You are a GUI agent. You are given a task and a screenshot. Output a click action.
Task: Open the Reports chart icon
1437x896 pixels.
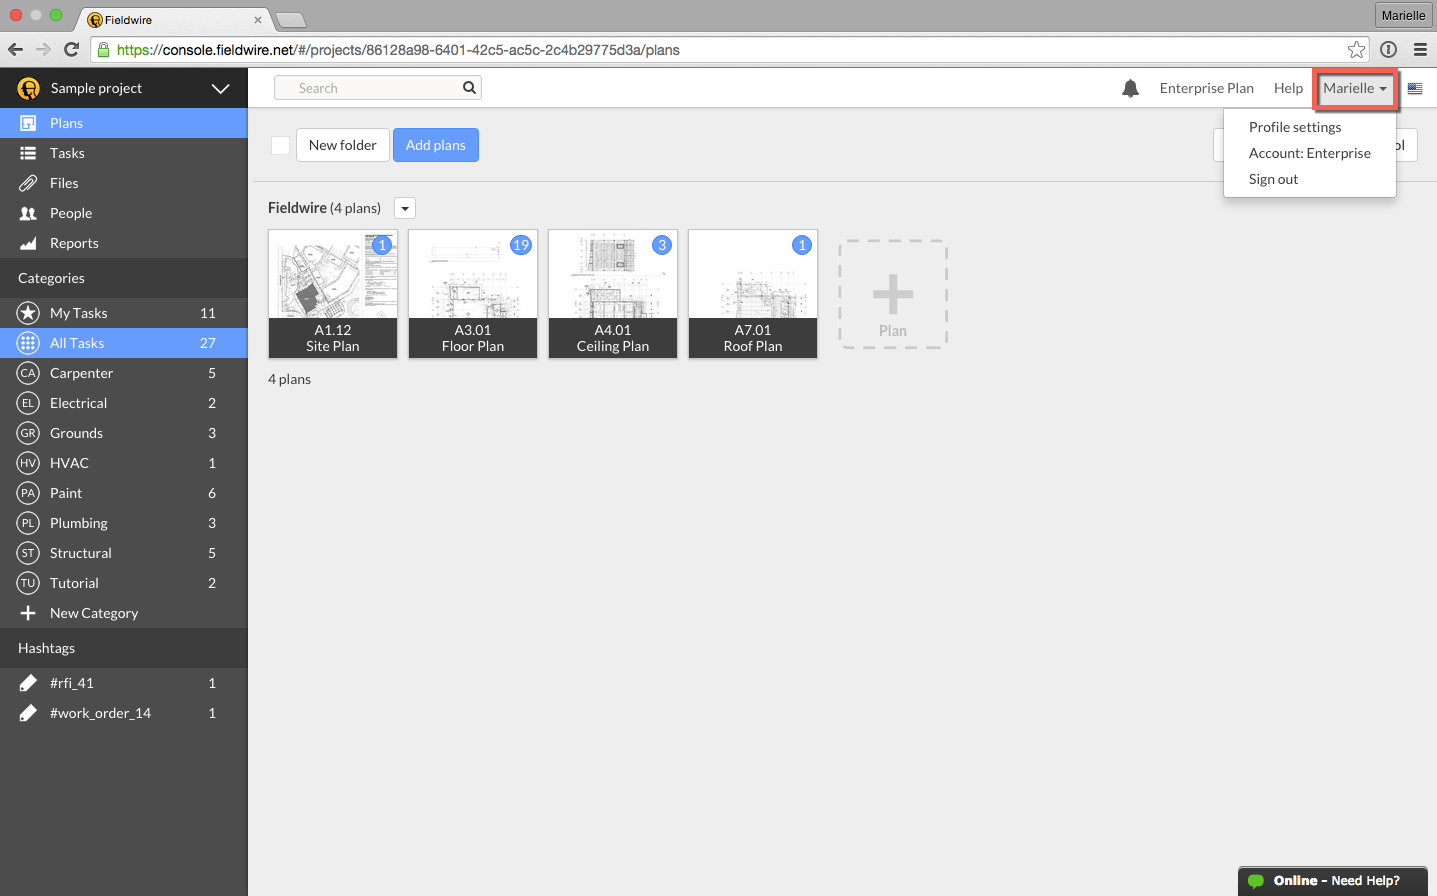pyautogui.click(x=28, y=243)
